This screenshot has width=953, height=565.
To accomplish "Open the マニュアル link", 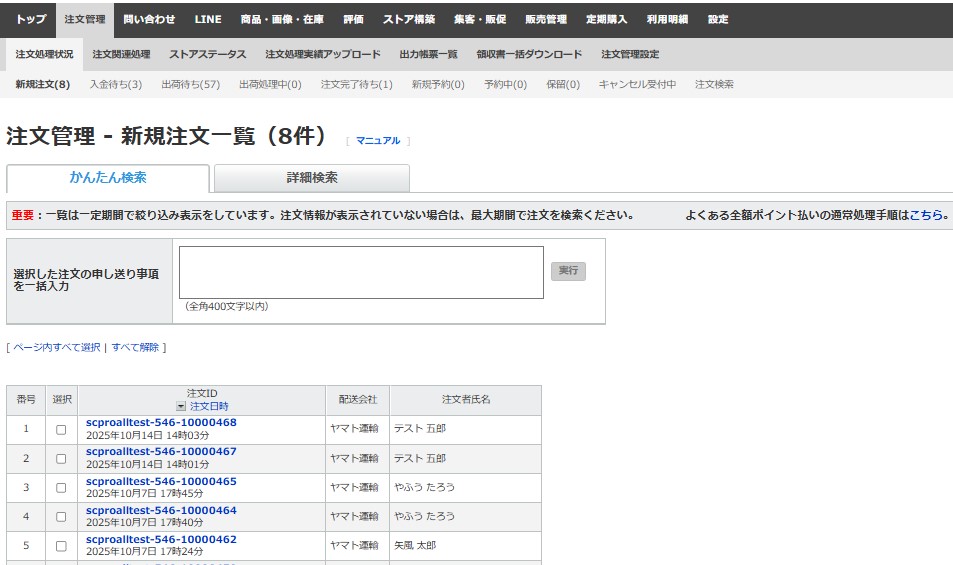I will pos(378,141).
